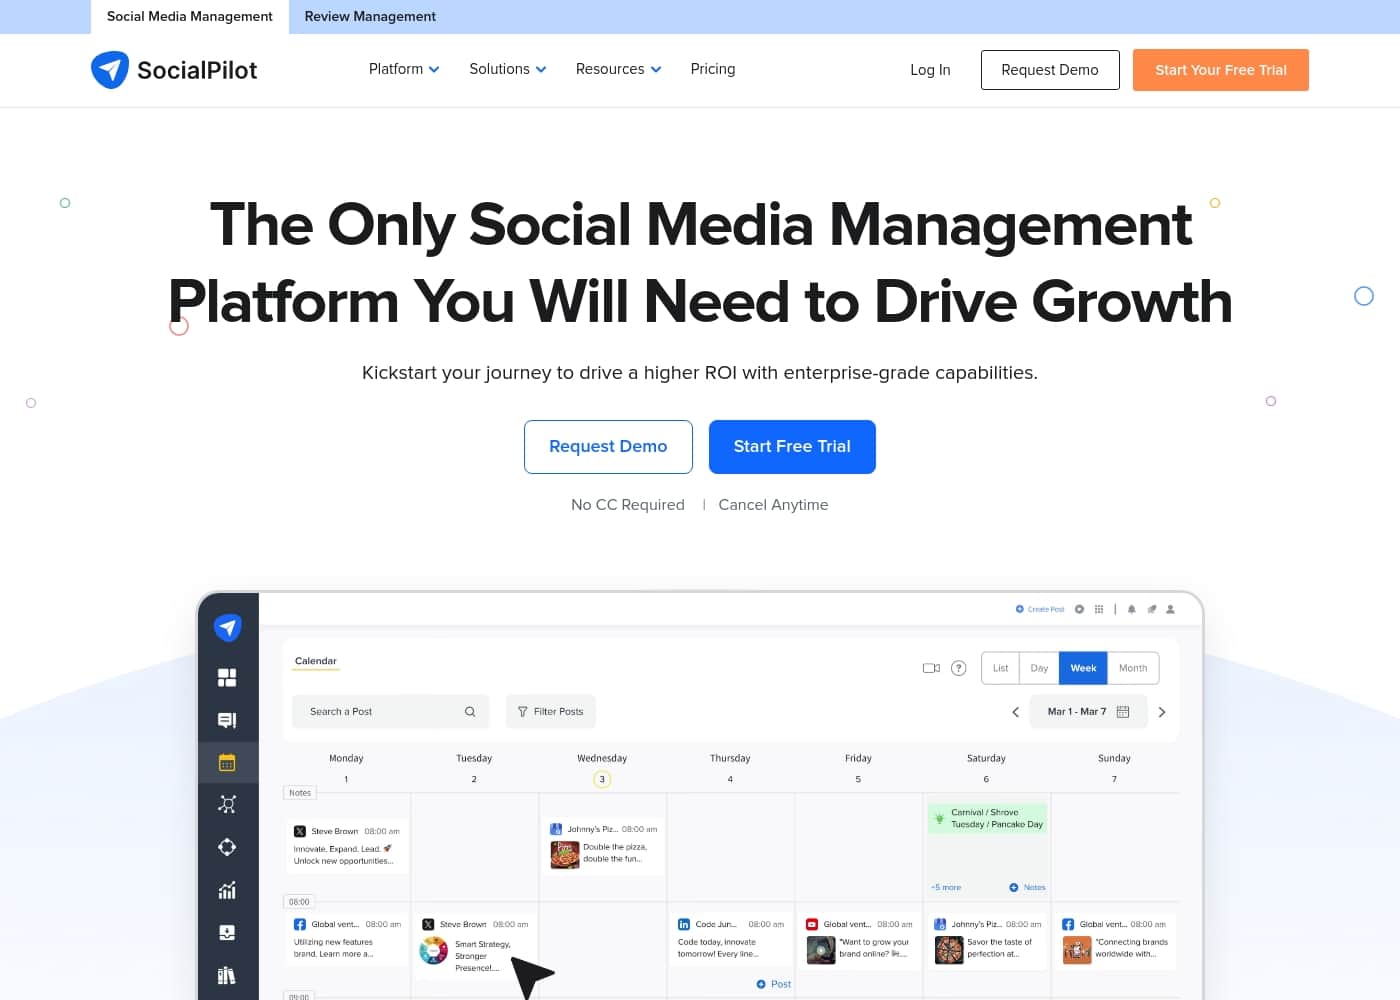Click the four-arrow circle icon in sidebar
The image size is (1400, 1000).
[227, 847]
